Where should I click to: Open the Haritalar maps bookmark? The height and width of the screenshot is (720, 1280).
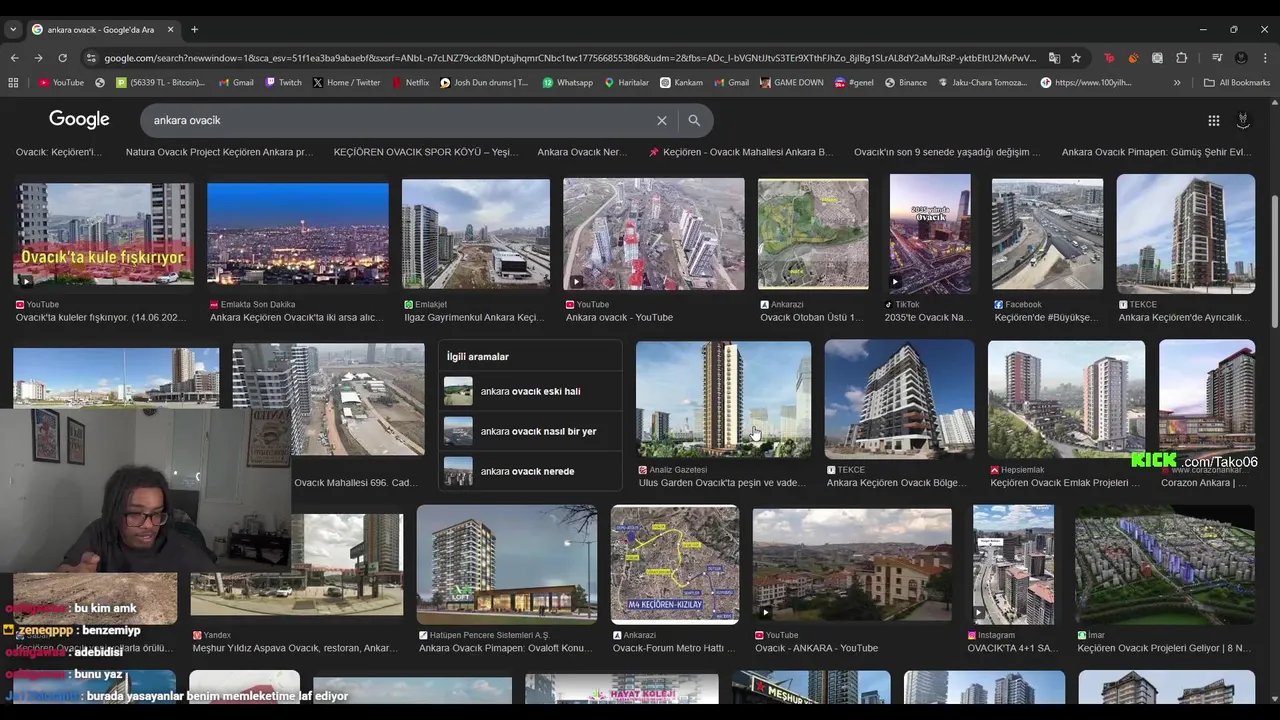point(627,83)
